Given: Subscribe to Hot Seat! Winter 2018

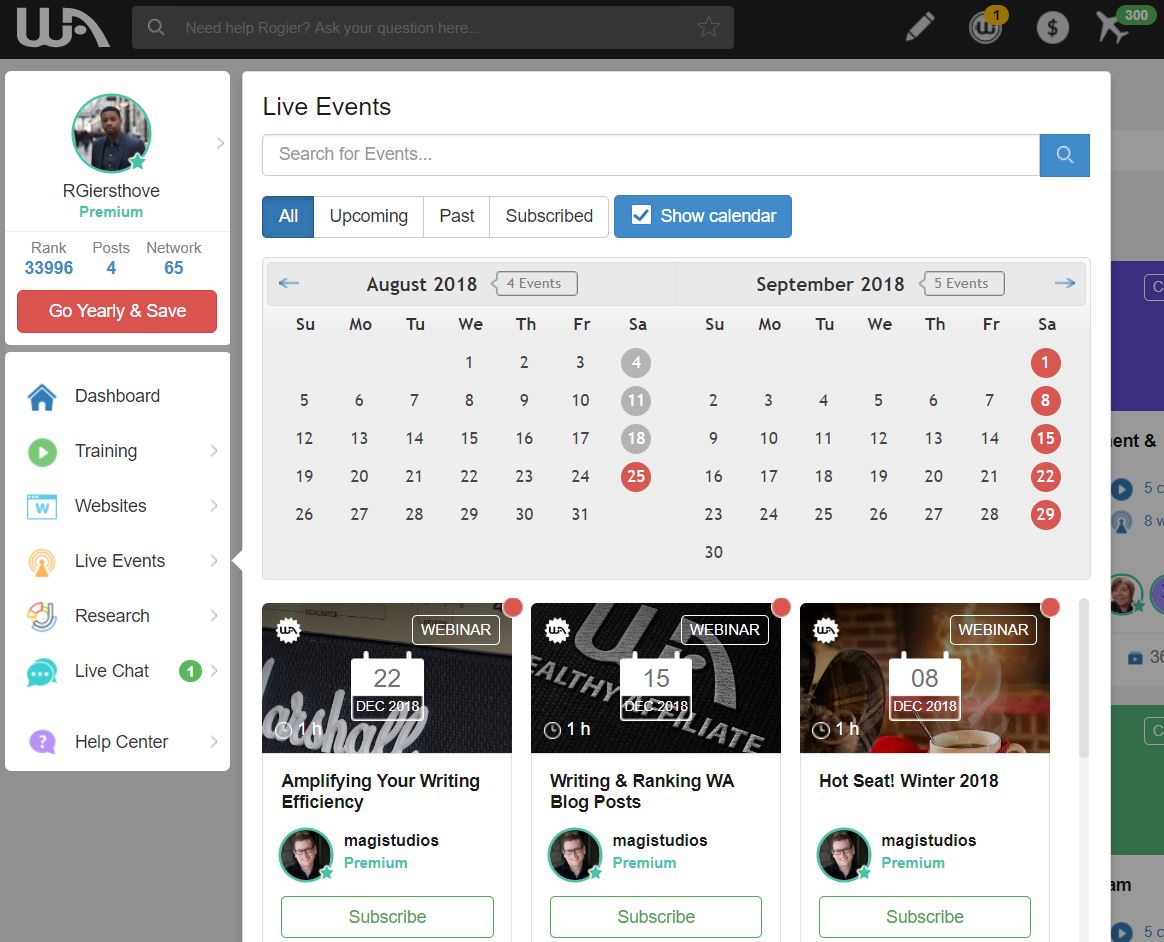Looking at the screenshot, I should pyautogui.click(x=925, y=917).
